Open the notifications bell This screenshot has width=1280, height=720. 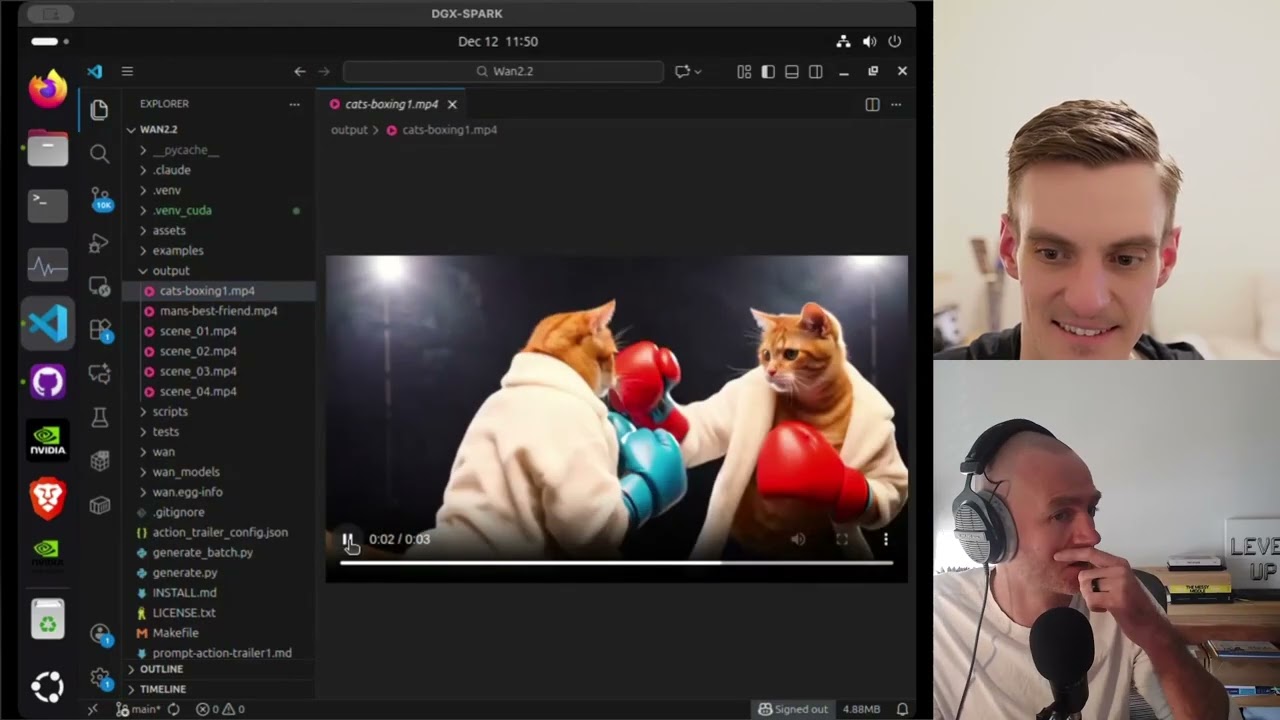[902, 709]
